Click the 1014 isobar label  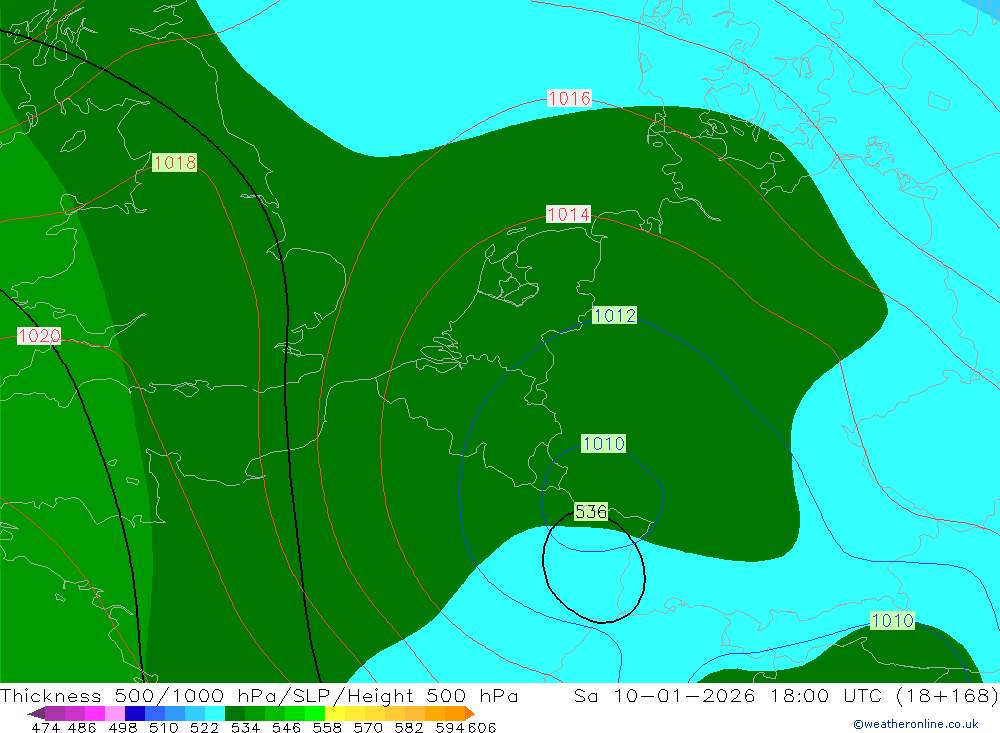568,214
